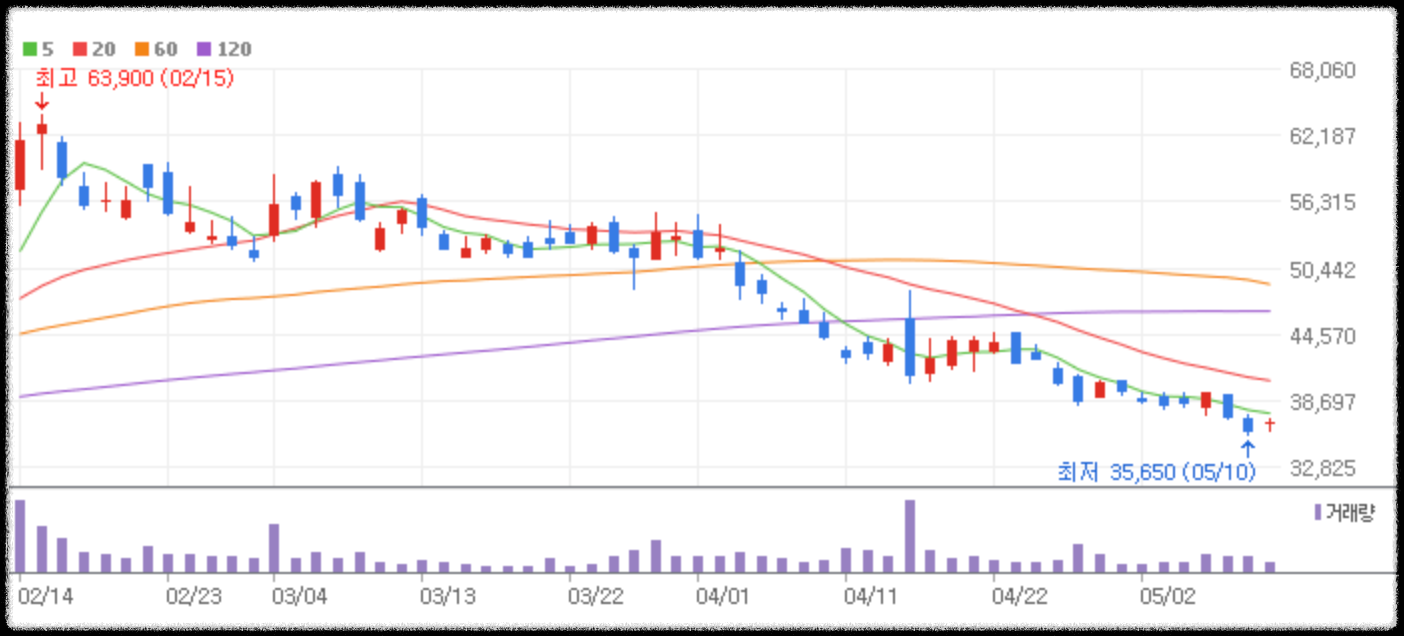Click the 68,060 price axis value

click(x=1323, y=71)
